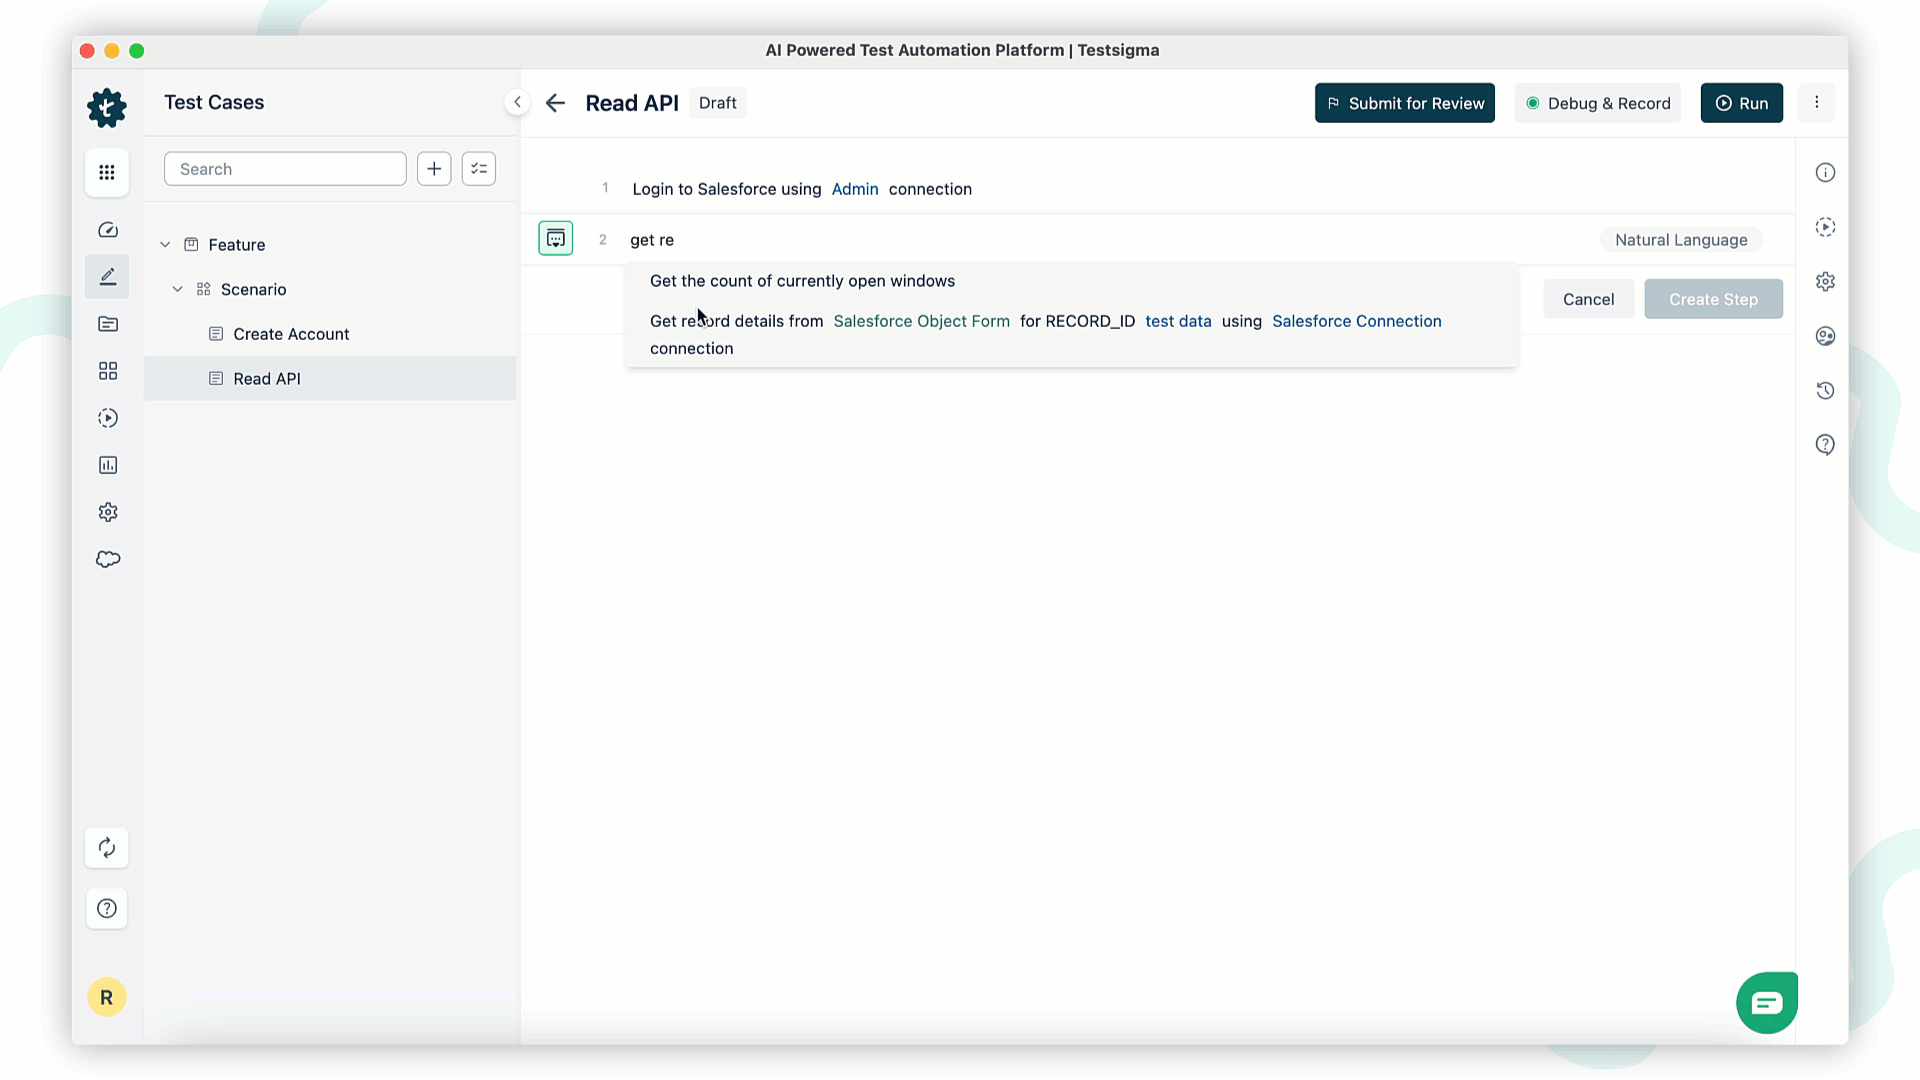Click the checklist multi-select icon

(479, 169)
